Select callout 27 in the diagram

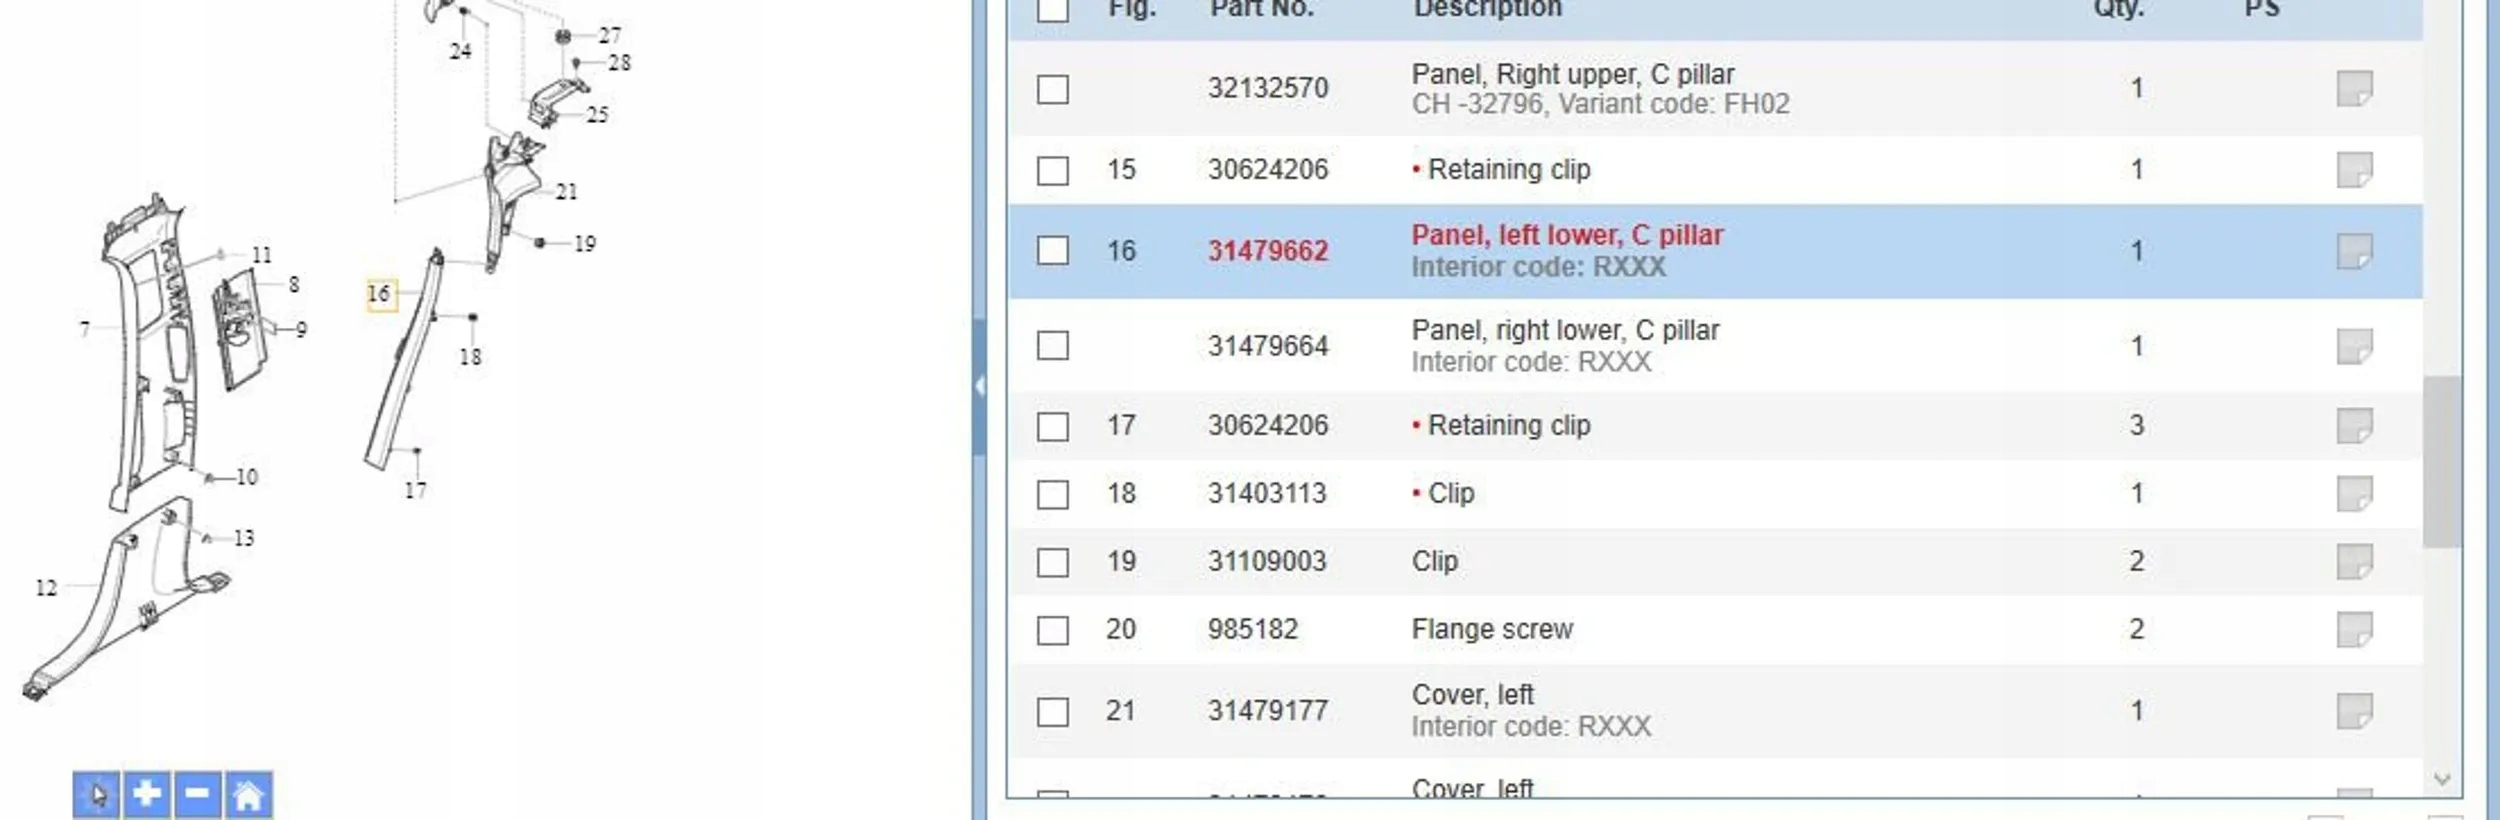tap(610, 35)
